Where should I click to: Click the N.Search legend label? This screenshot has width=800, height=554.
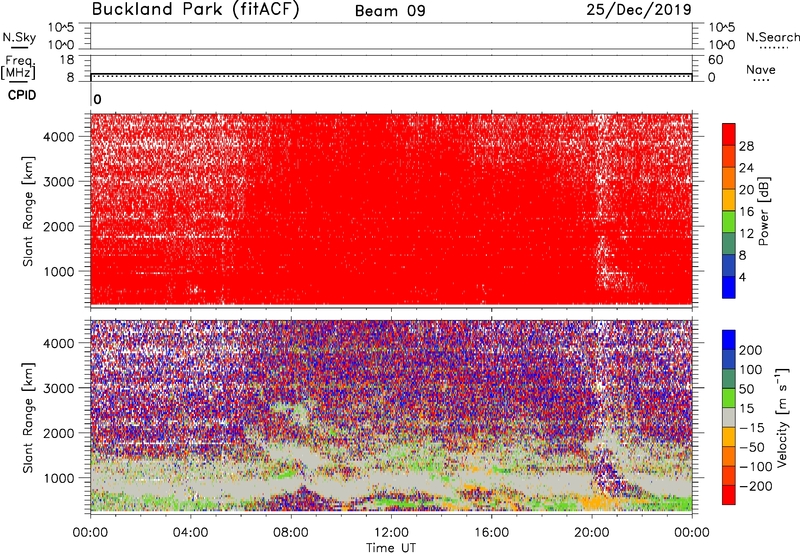click(772, 37)
